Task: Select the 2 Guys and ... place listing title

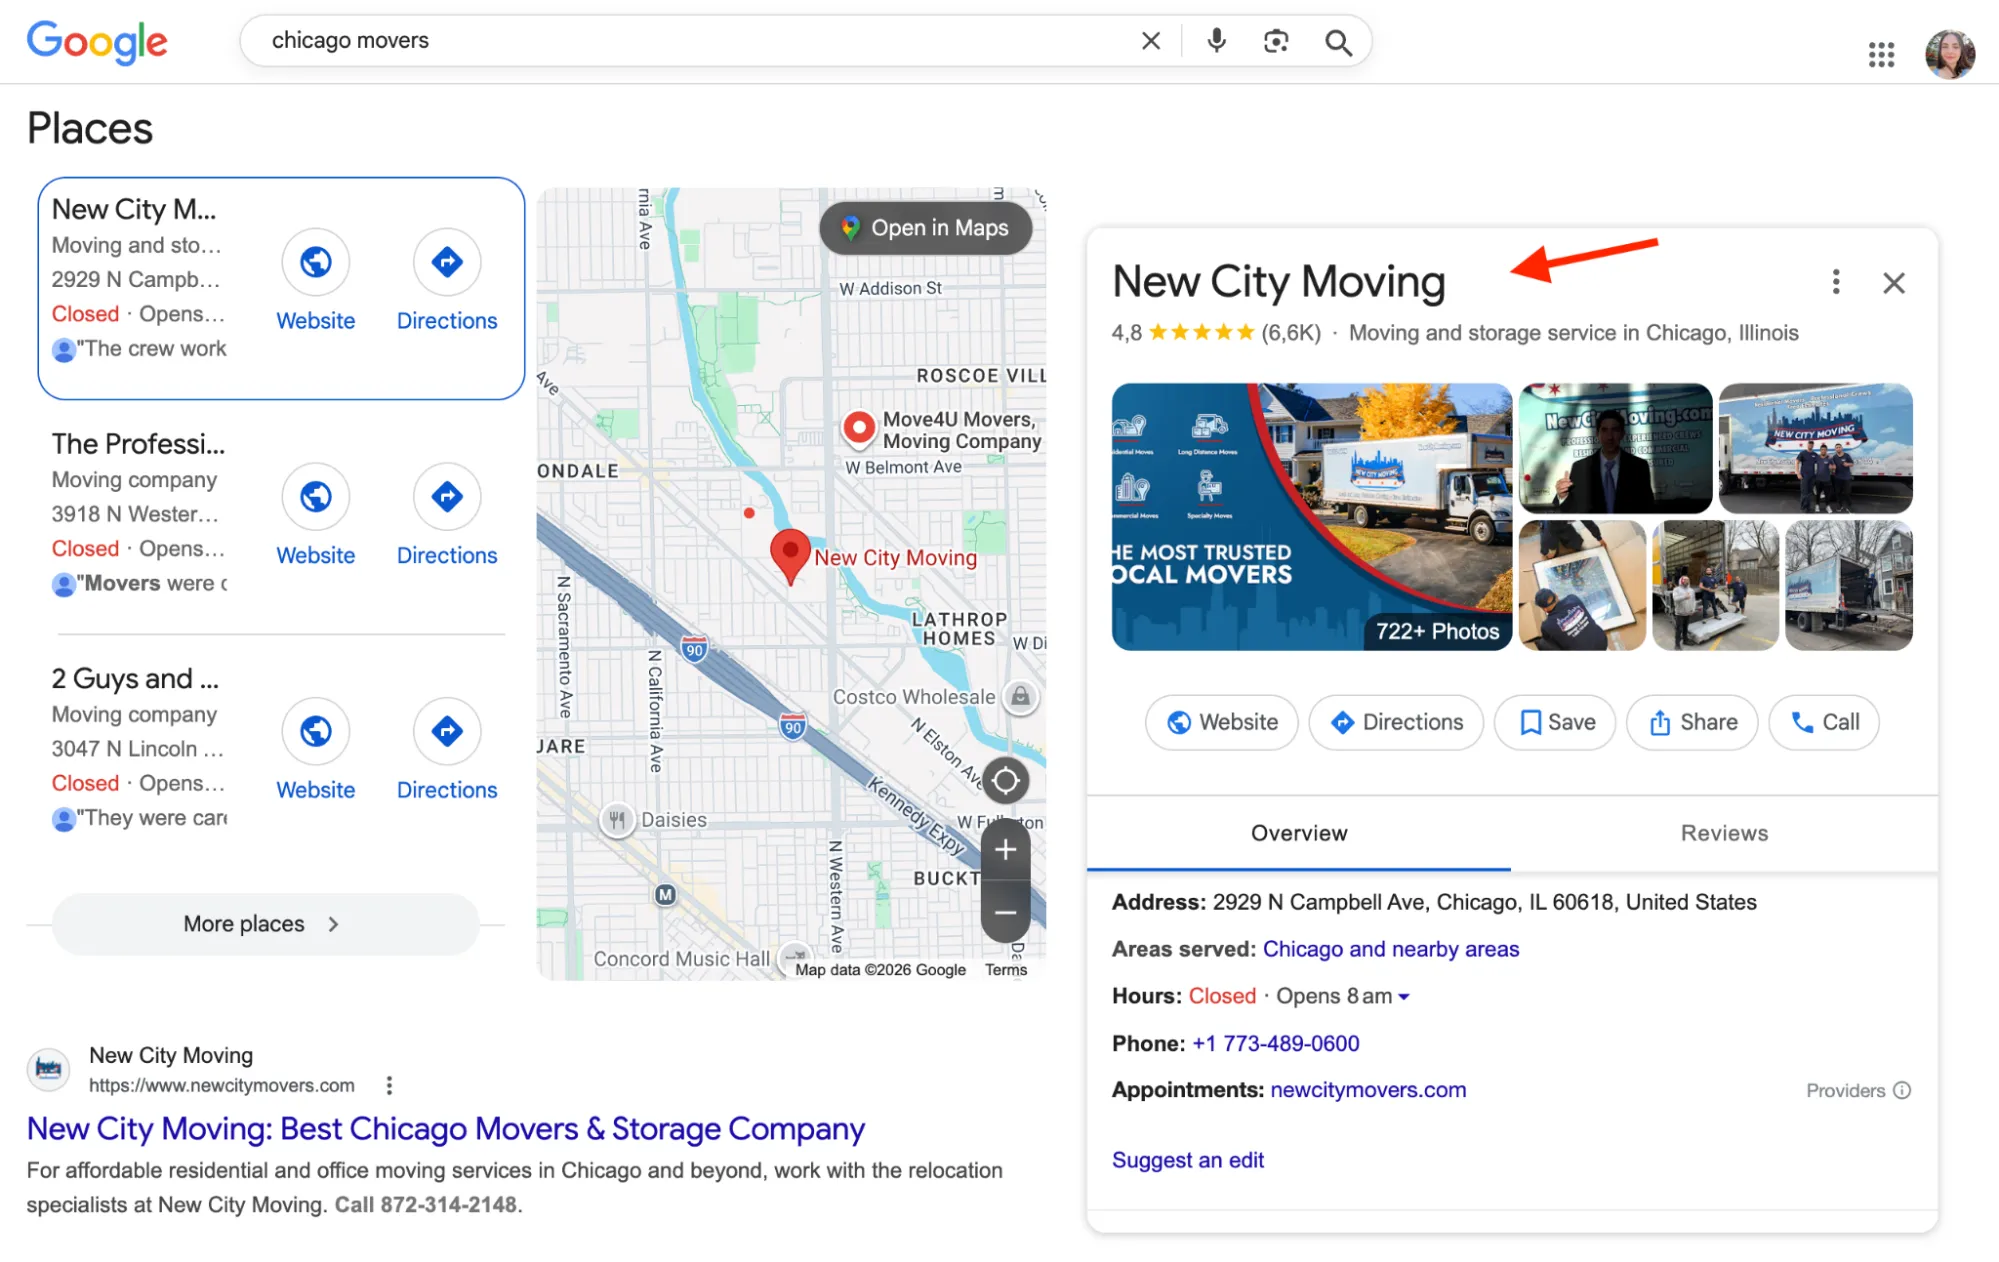Action: (135, 679)
